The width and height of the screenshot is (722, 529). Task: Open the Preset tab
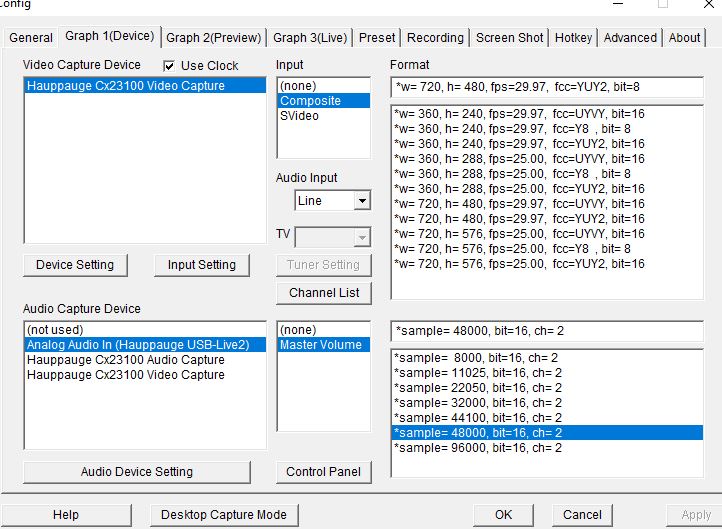(x=377, y=37)
